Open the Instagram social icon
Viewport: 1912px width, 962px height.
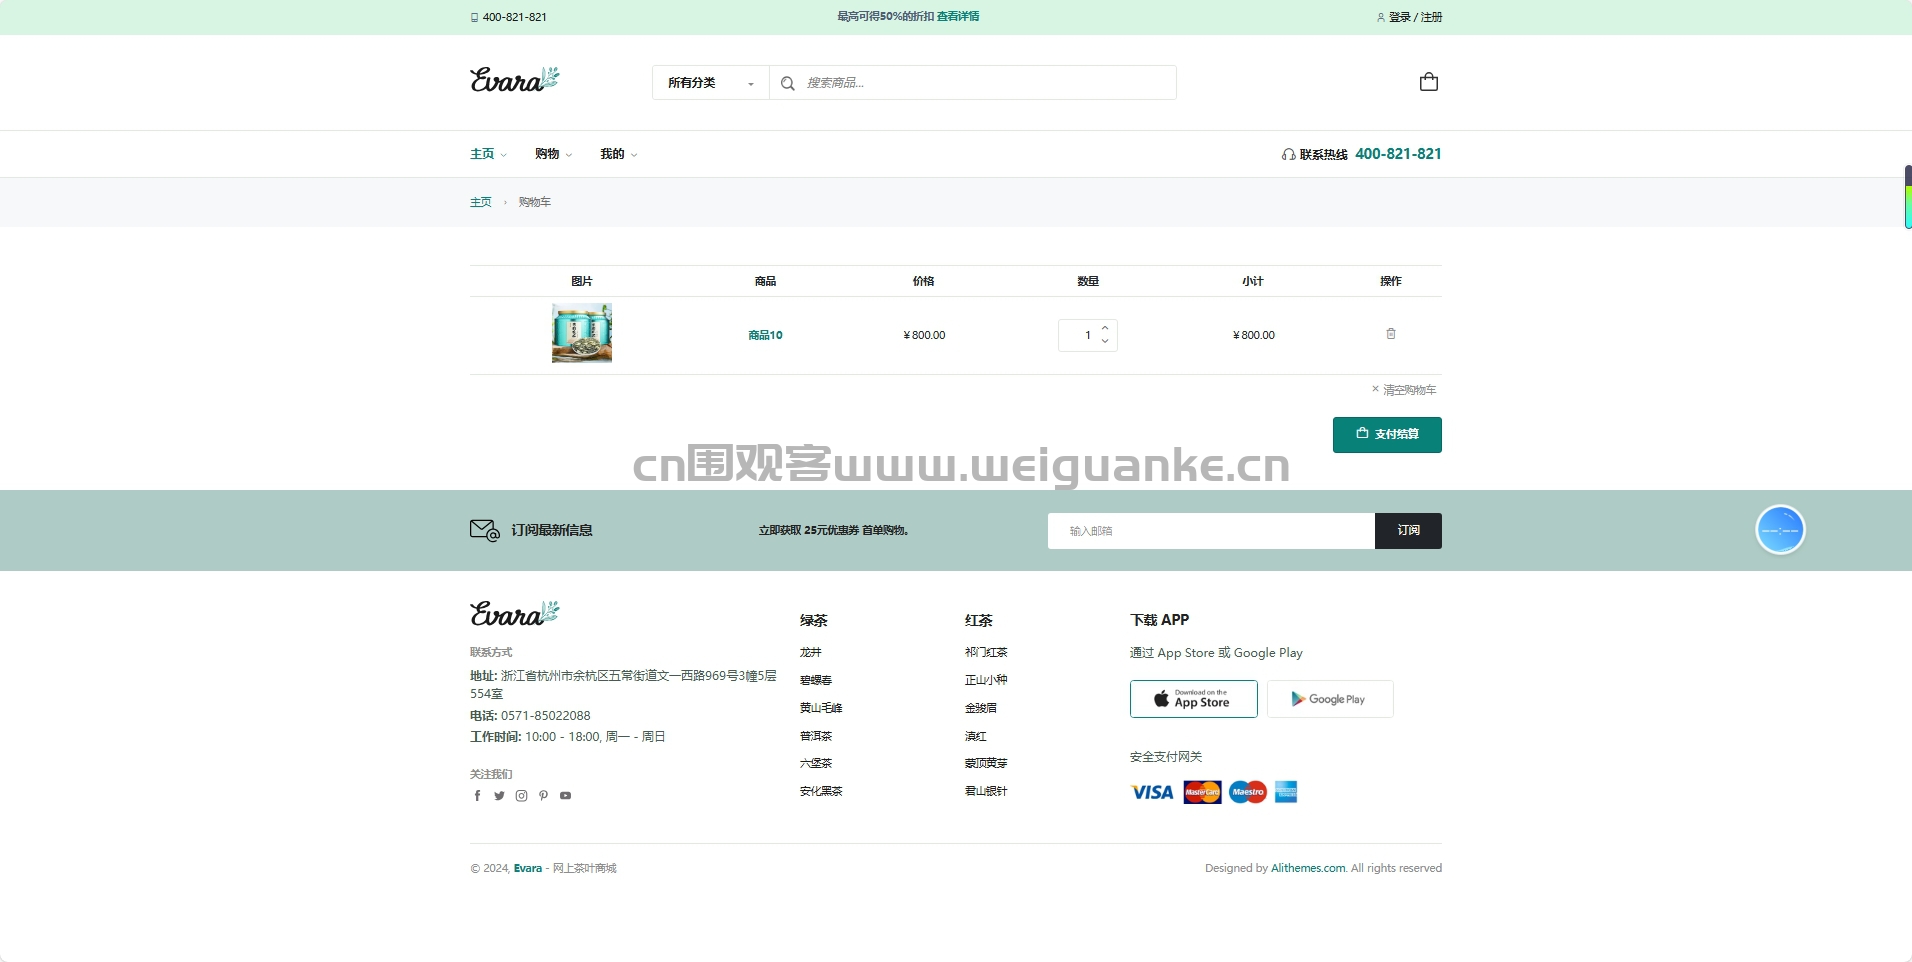[521, 796]
